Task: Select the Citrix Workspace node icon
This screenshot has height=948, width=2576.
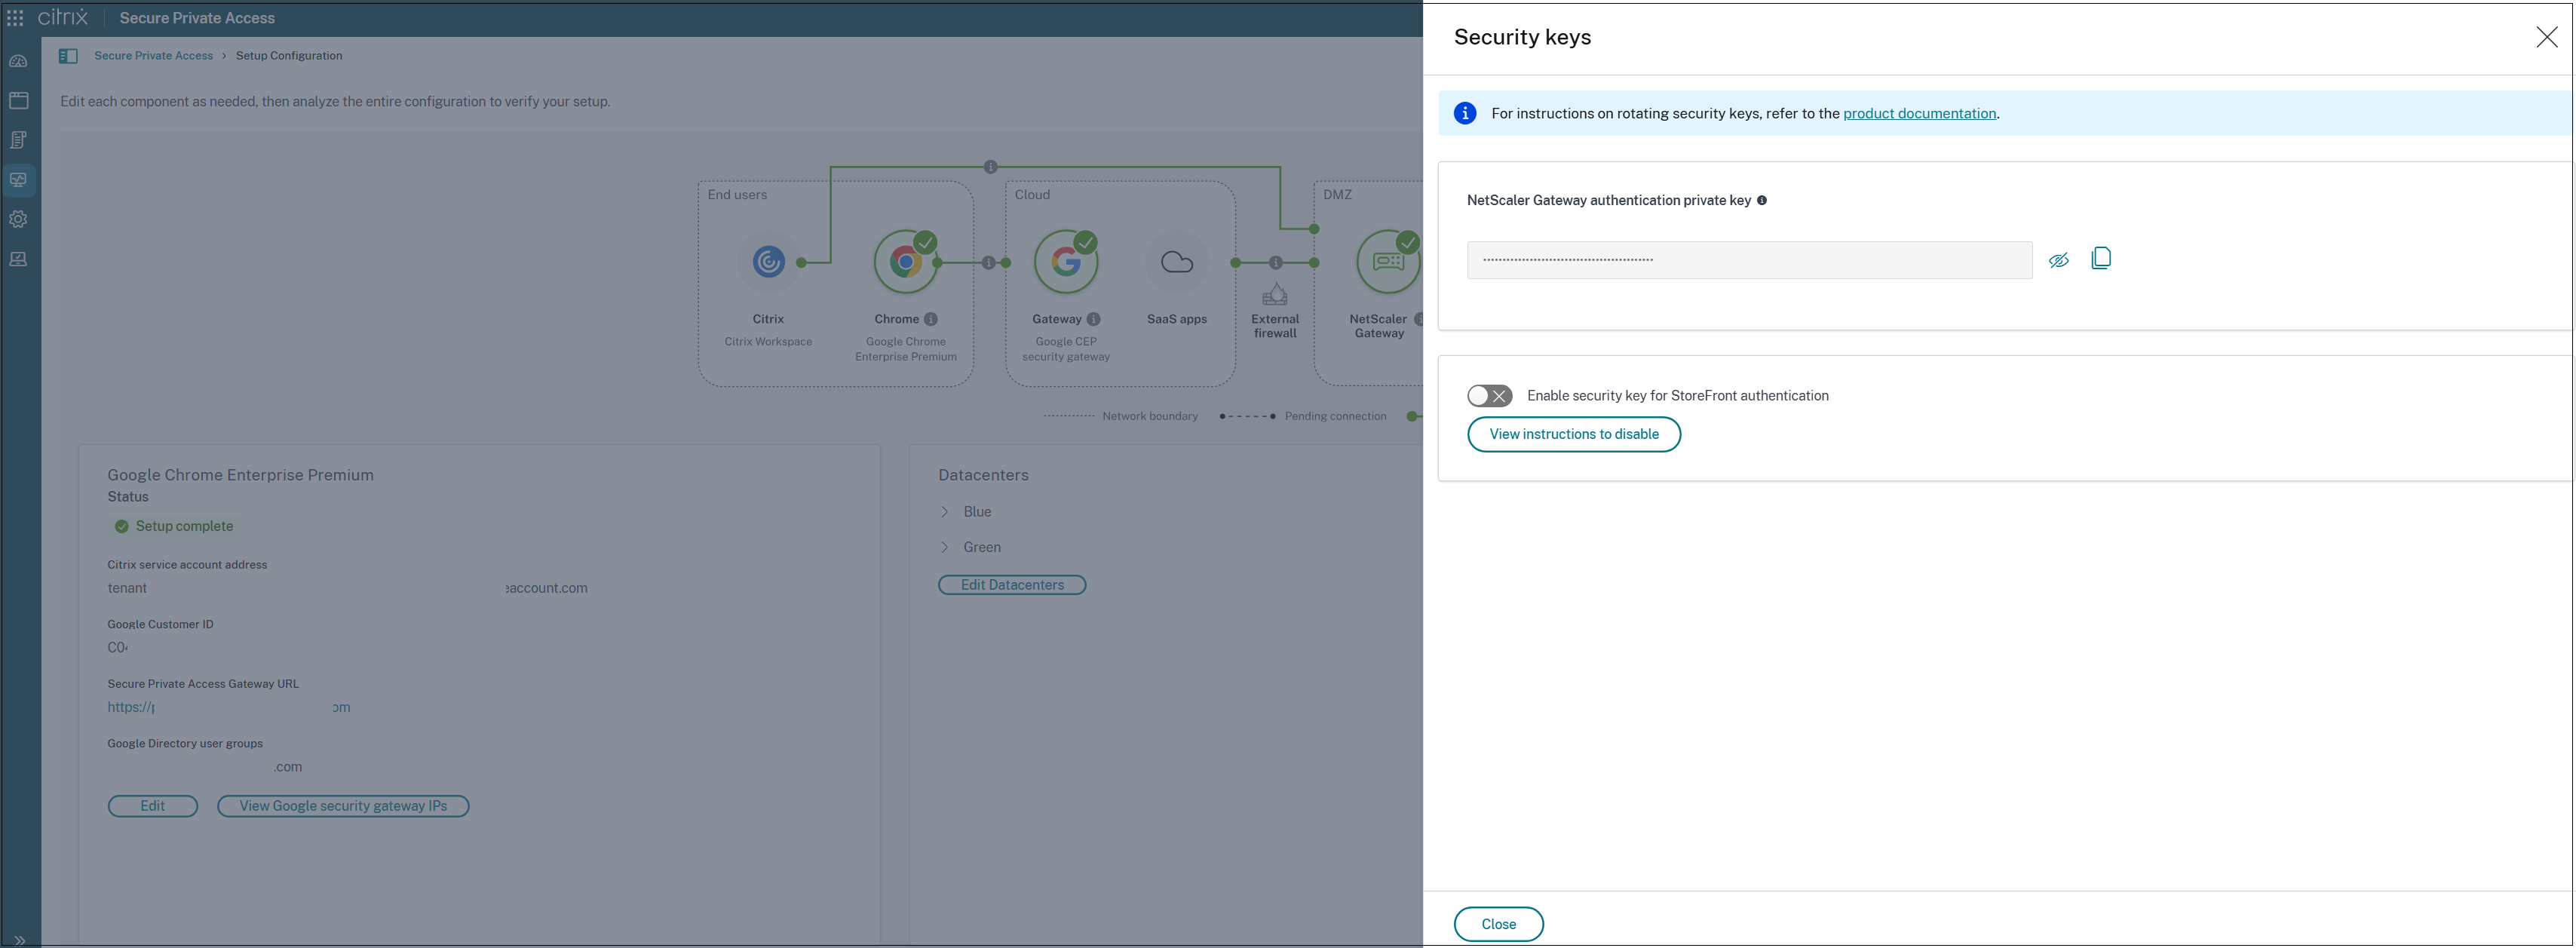Action: [x=768, y=262]
